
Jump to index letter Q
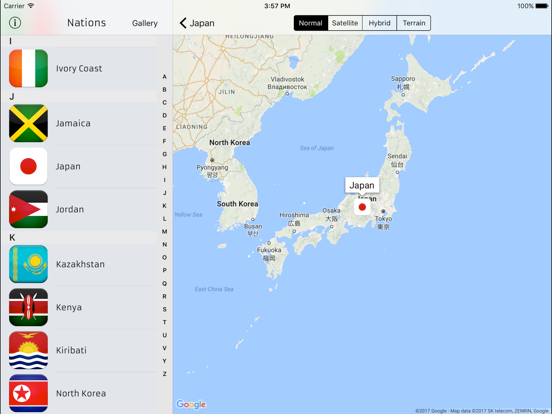point(164,283)
